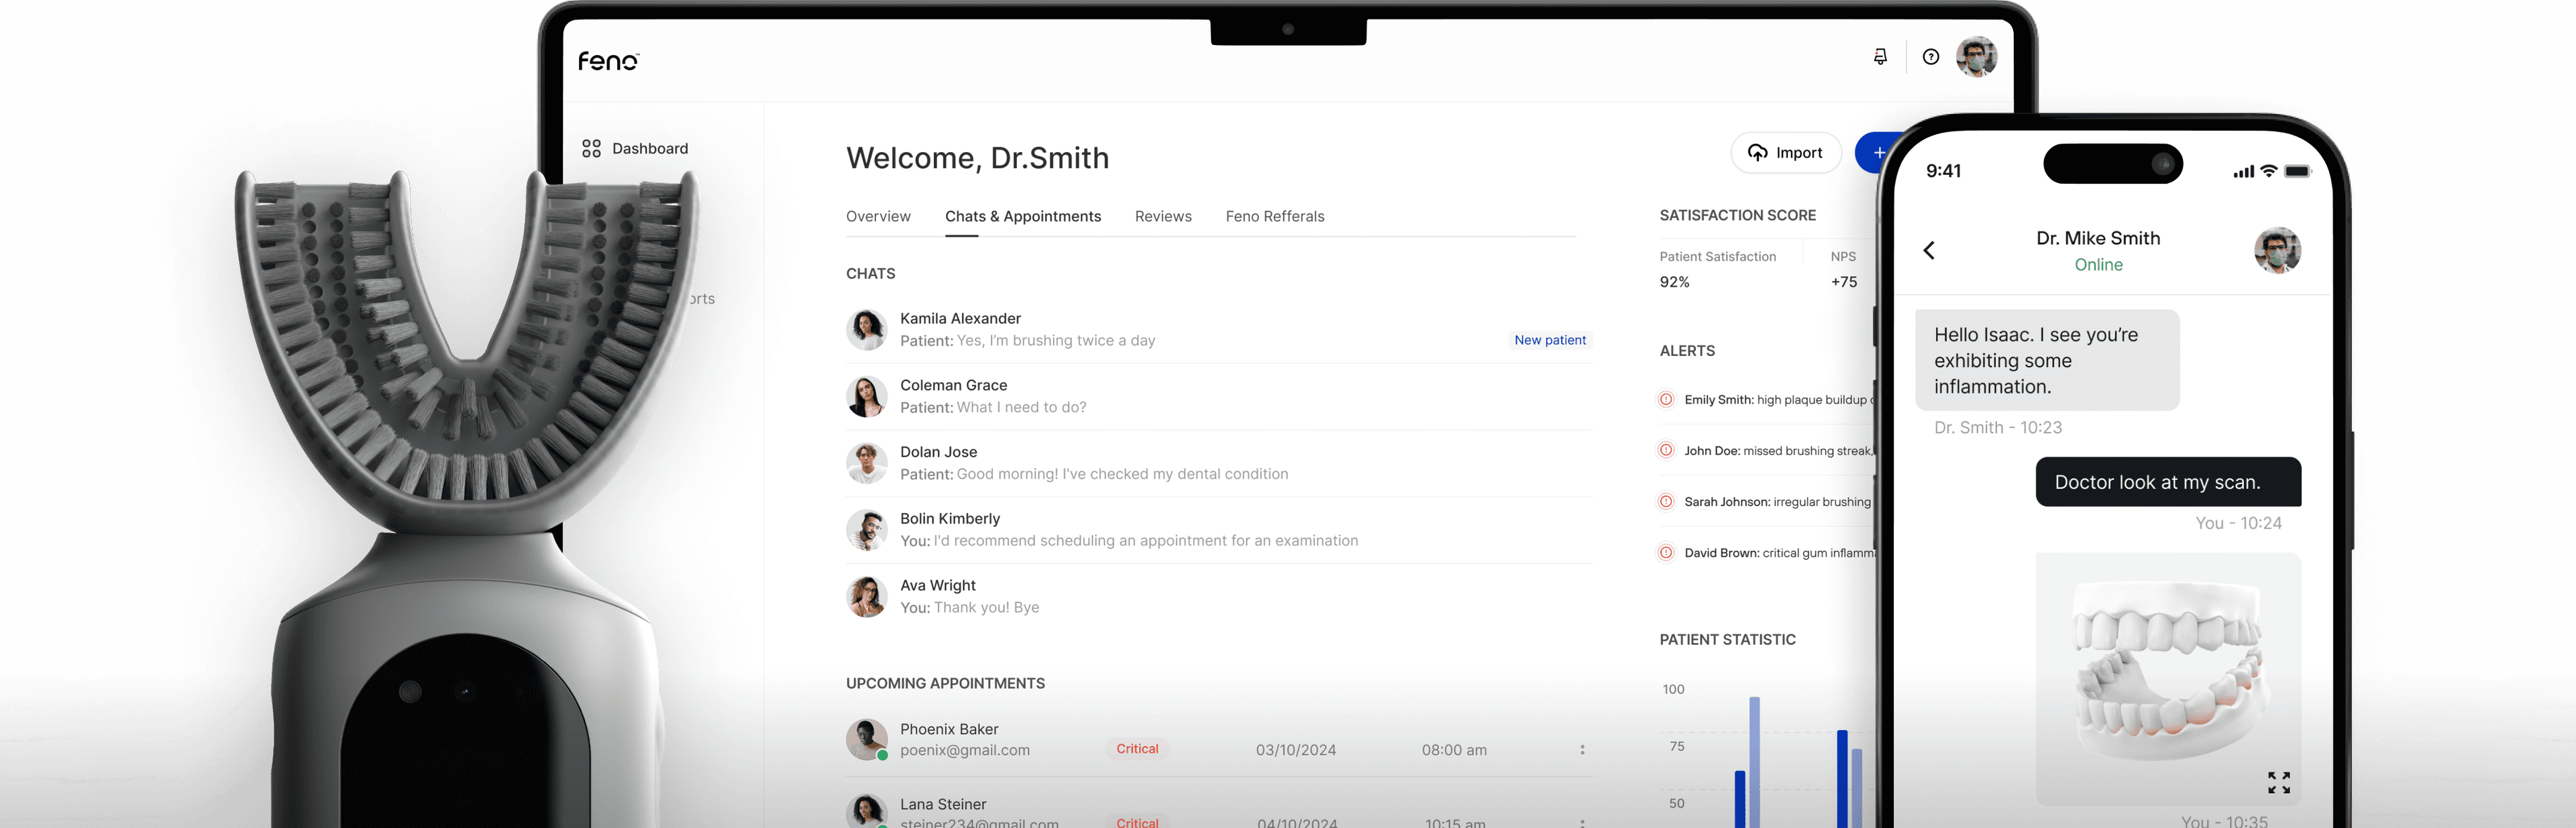Click the blue plus button
The height and width of the screenshot is (828, 2576).
pyautogui.click(x=1878, y=150)
